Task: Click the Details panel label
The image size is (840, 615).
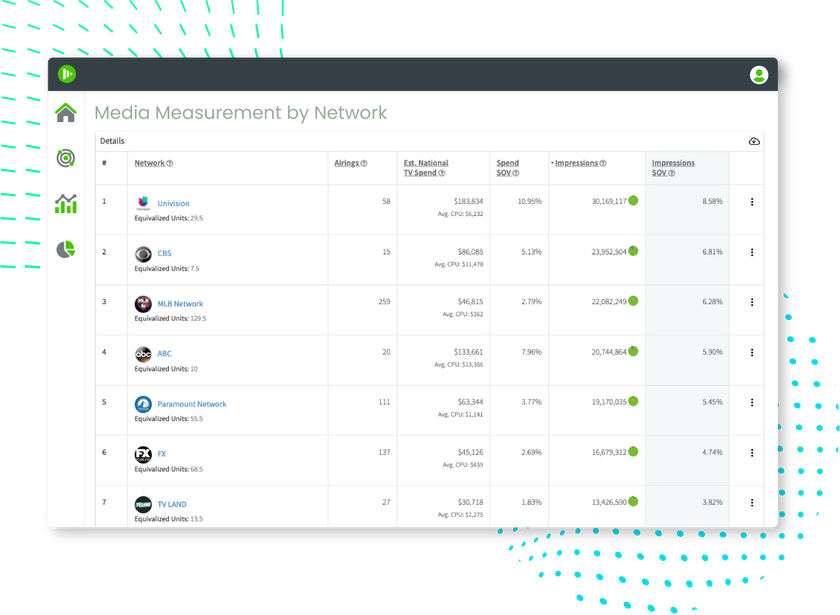Action: 112,141
